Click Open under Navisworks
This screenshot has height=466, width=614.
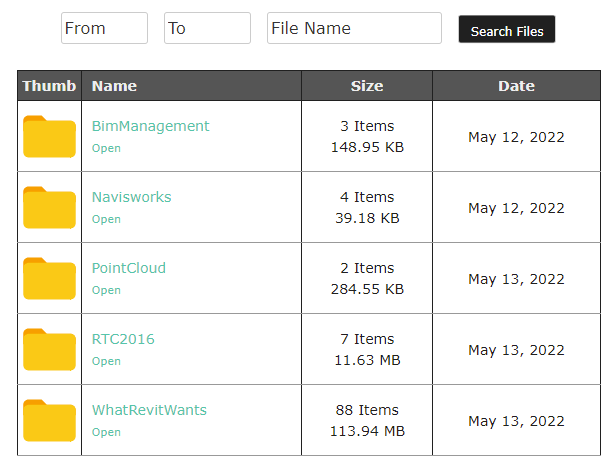point(106,219)
